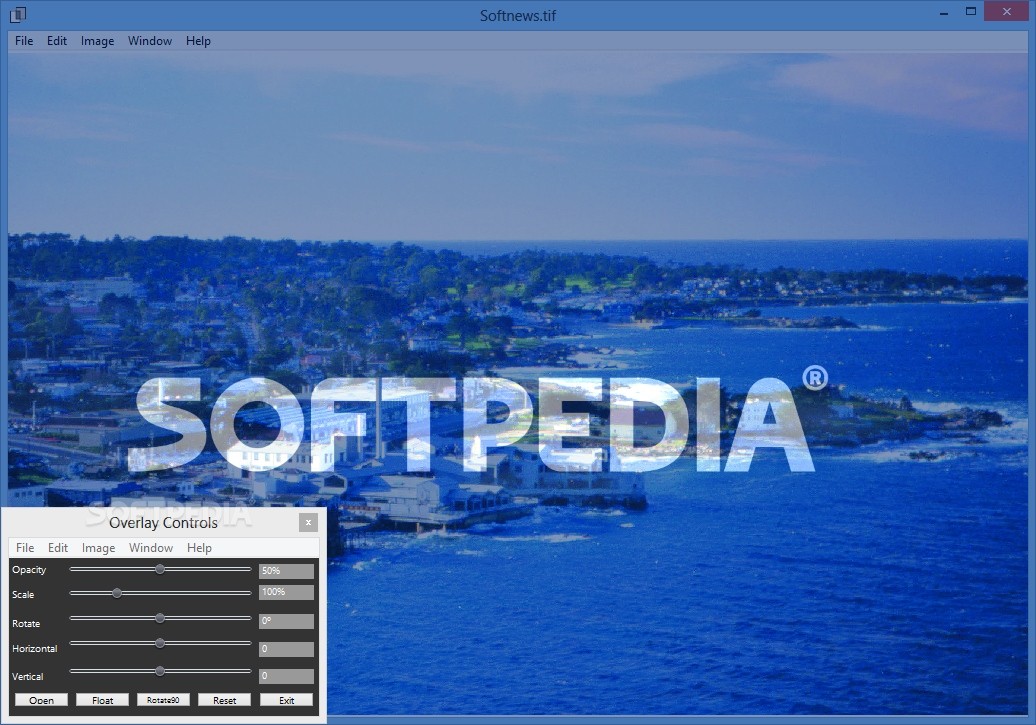Click the Scale label
Screen dimensions: 1036x725
tap(23, 595)
